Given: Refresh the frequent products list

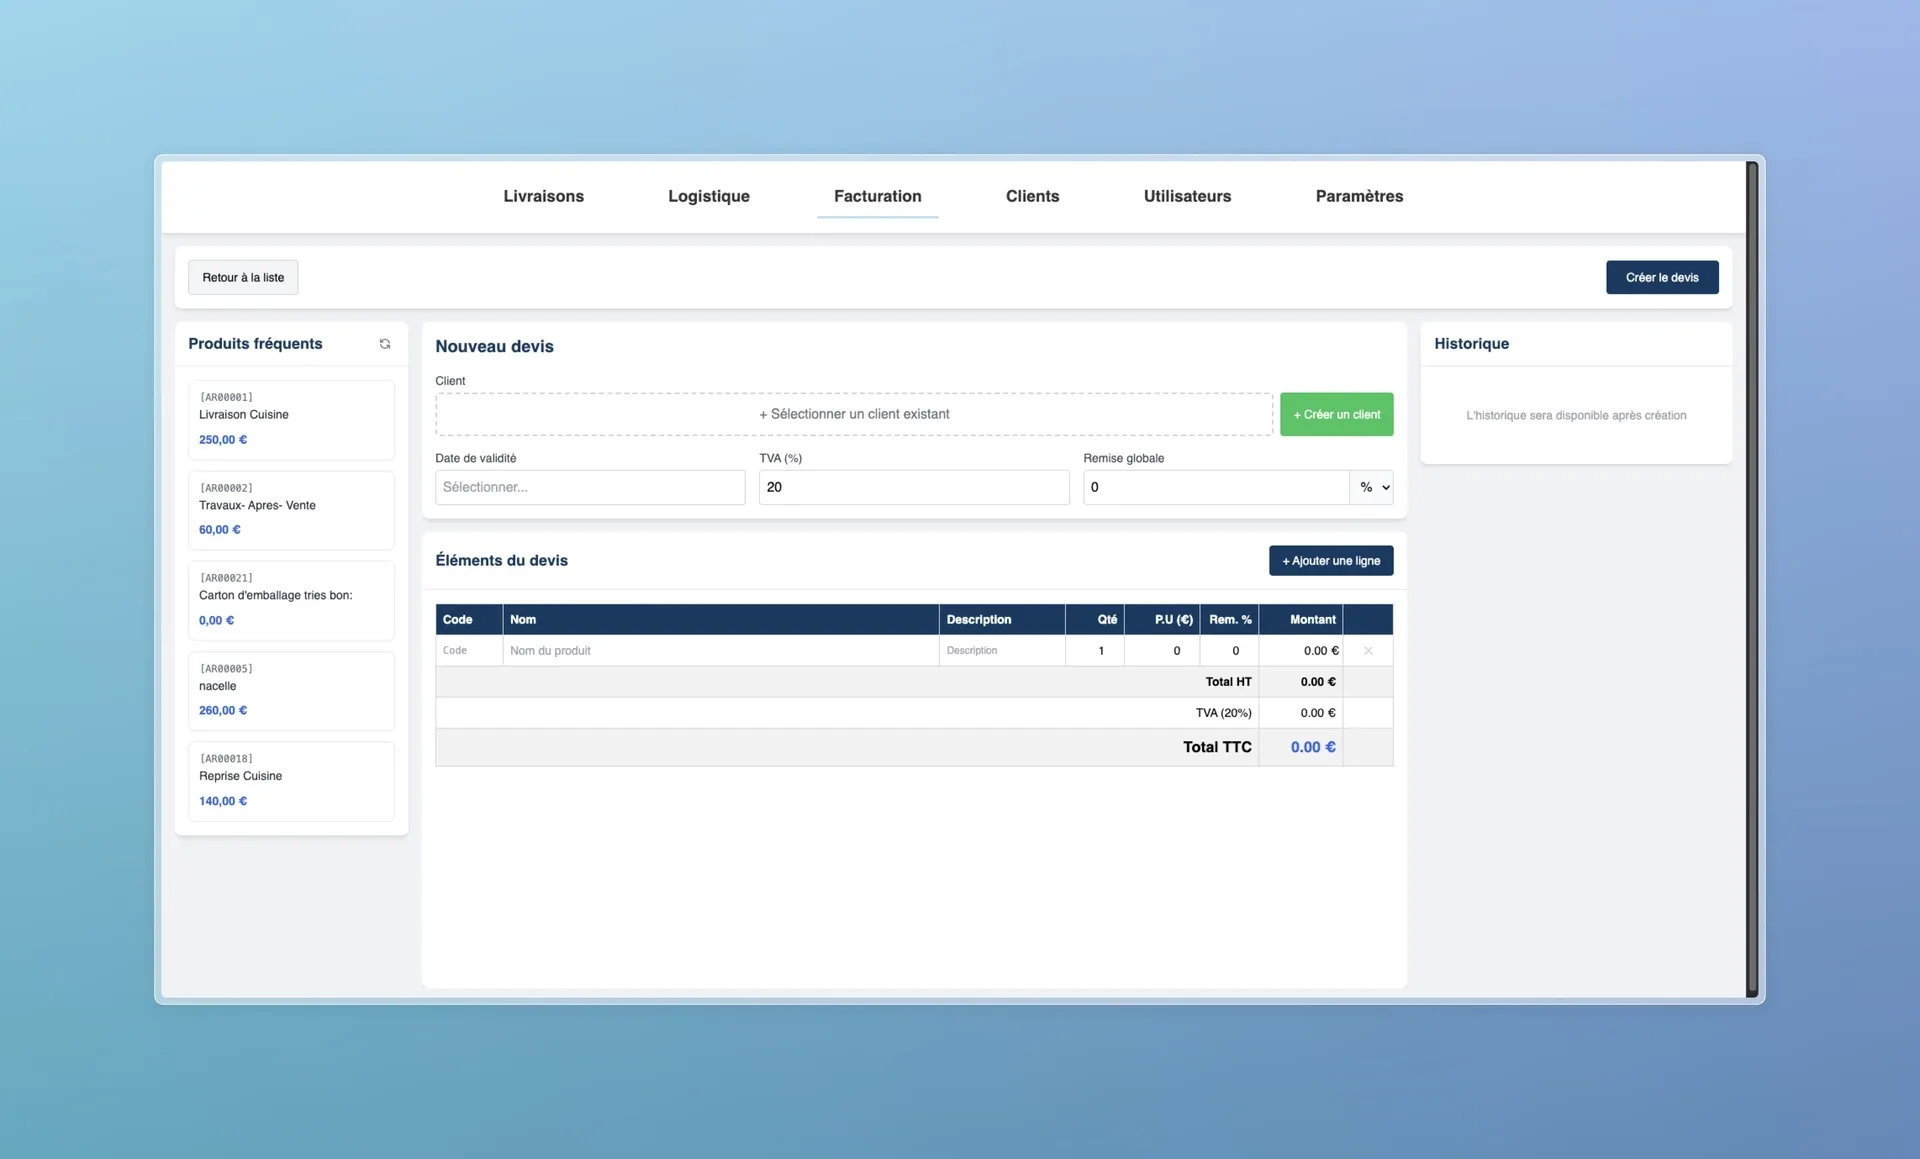Looking at the screenshot, I should [x=385, y=344].
